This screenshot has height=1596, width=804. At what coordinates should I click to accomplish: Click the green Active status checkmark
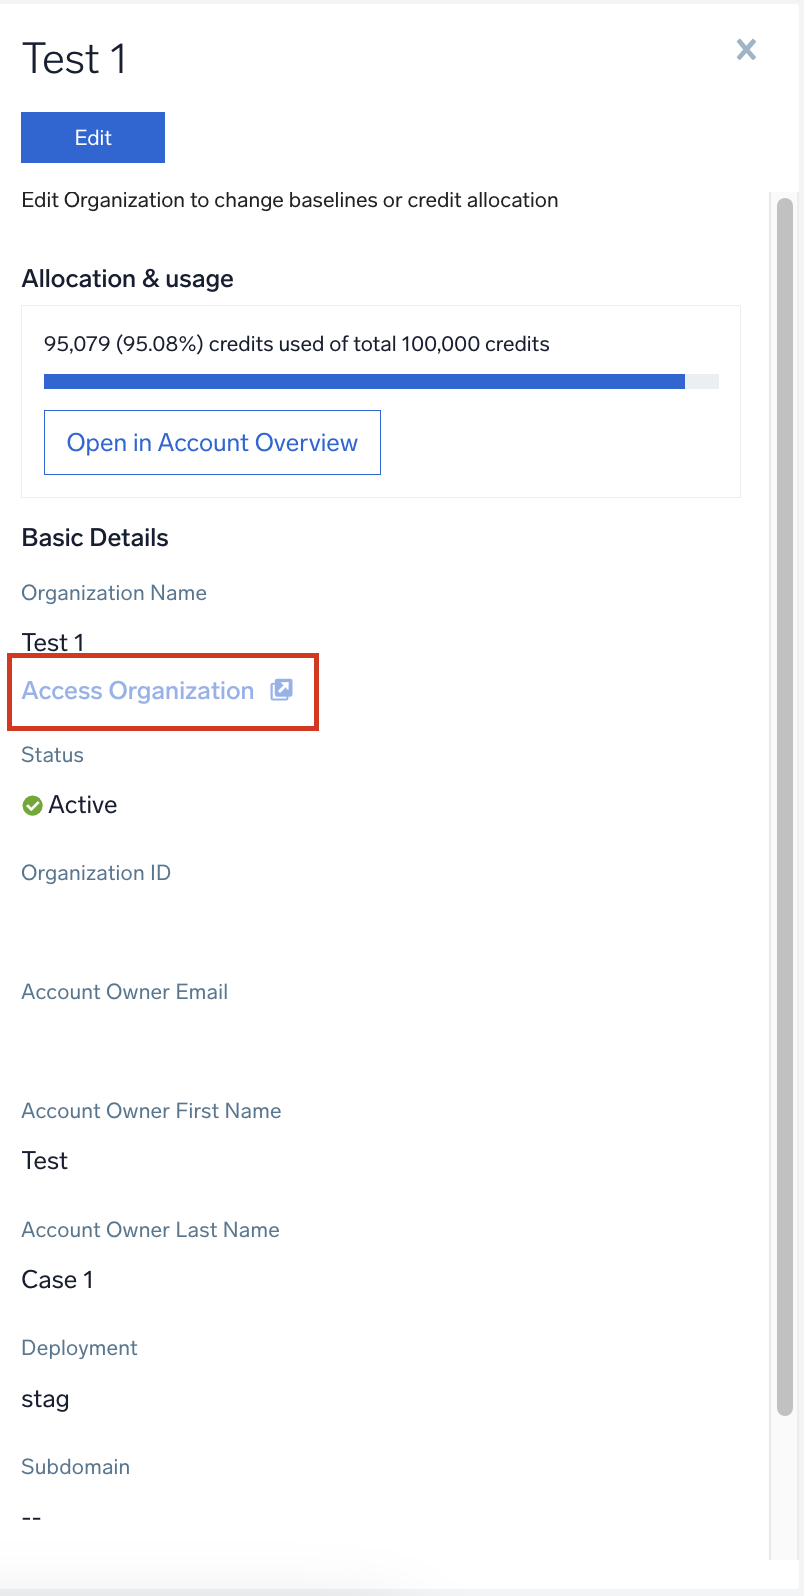(x=33, y=805)
